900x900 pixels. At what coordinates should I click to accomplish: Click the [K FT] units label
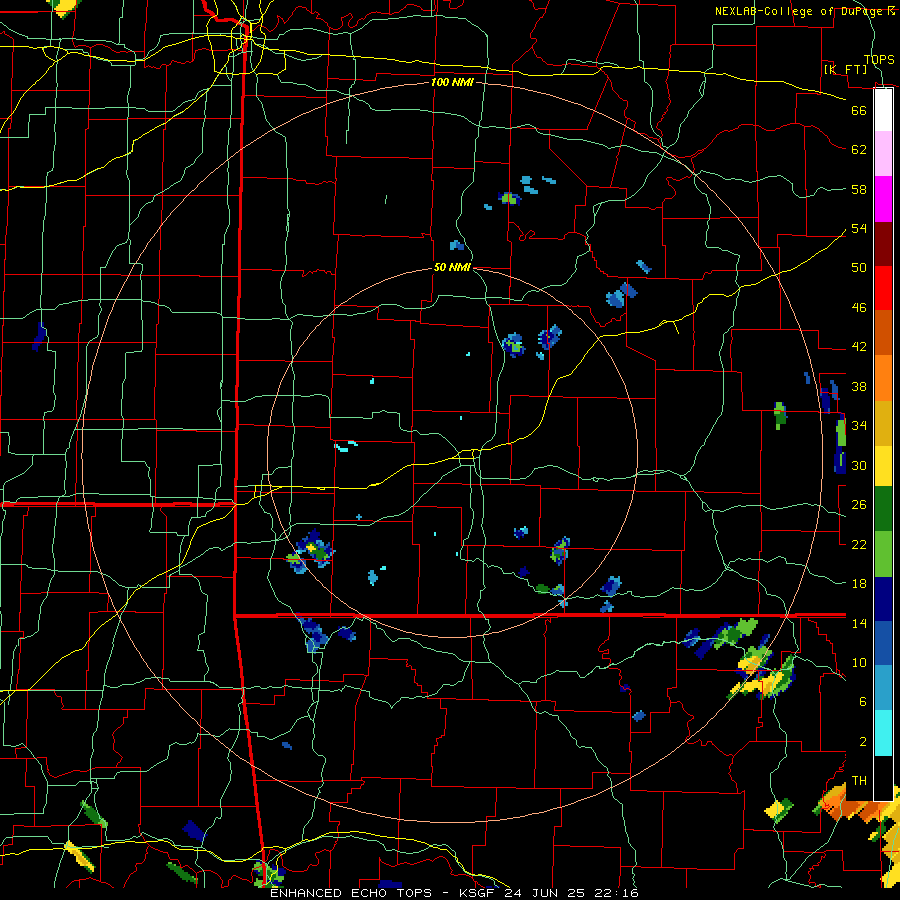845,69
